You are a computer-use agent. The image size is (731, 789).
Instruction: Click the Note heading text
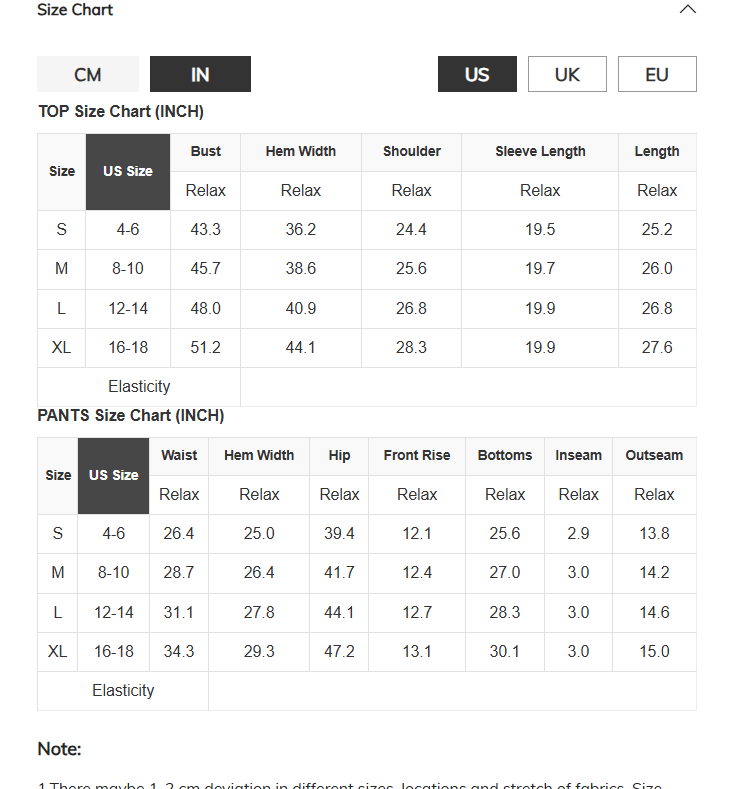coord(59,749)
